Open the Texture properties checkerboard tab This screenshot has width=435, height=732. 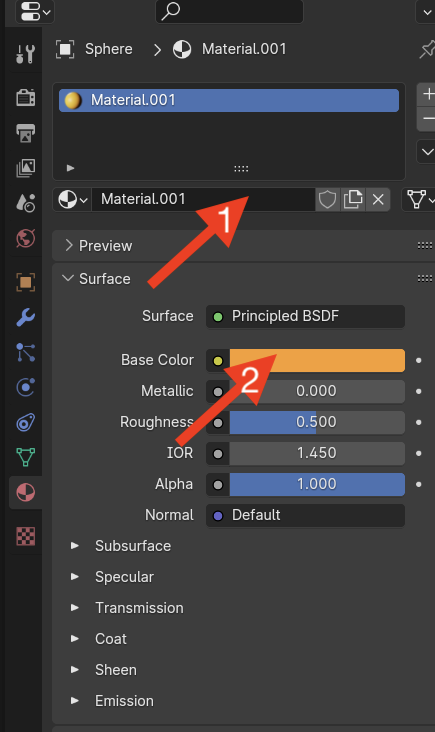tap(25, 536)
